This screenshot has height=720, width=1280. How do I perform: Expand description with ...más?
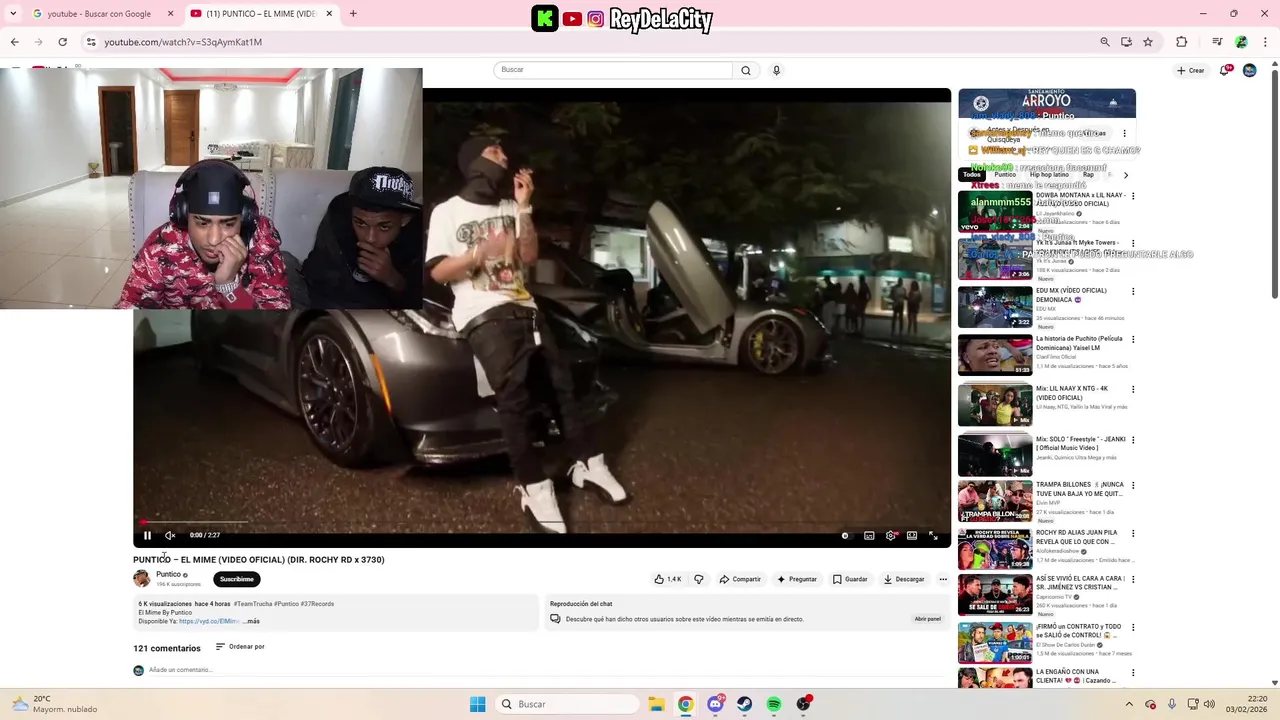click(251, 621)
